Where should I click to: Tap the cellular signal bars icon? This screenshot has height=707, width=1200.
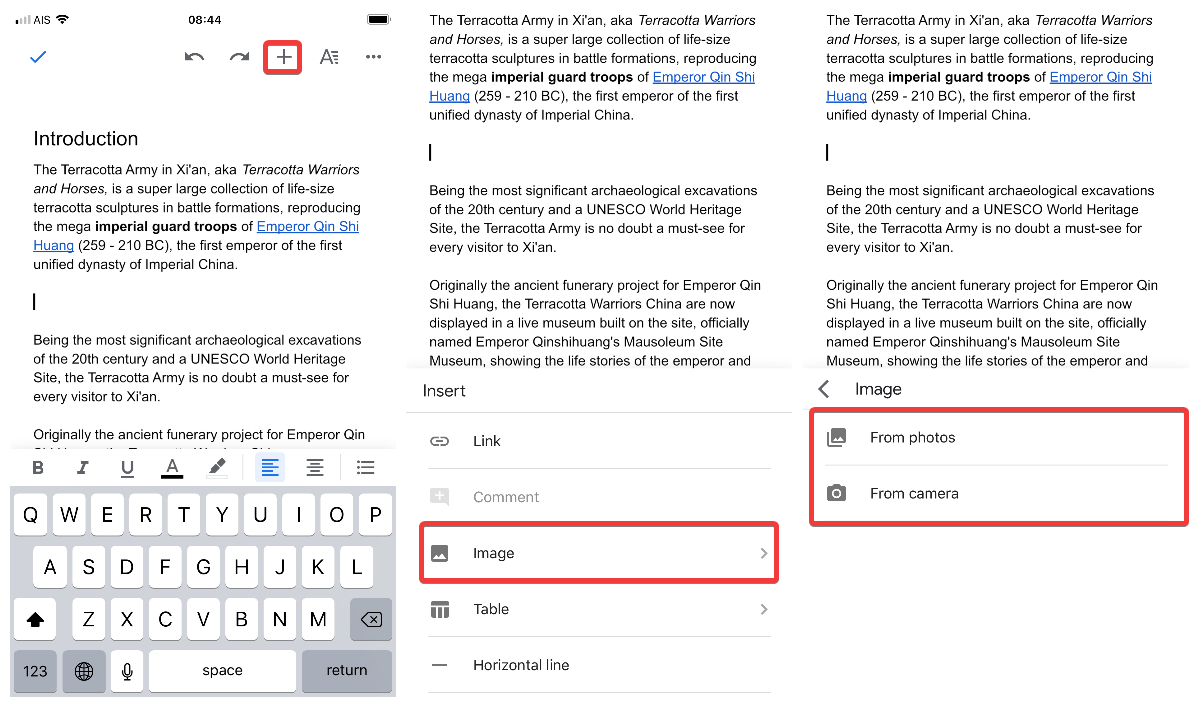[x=23, y=19]
